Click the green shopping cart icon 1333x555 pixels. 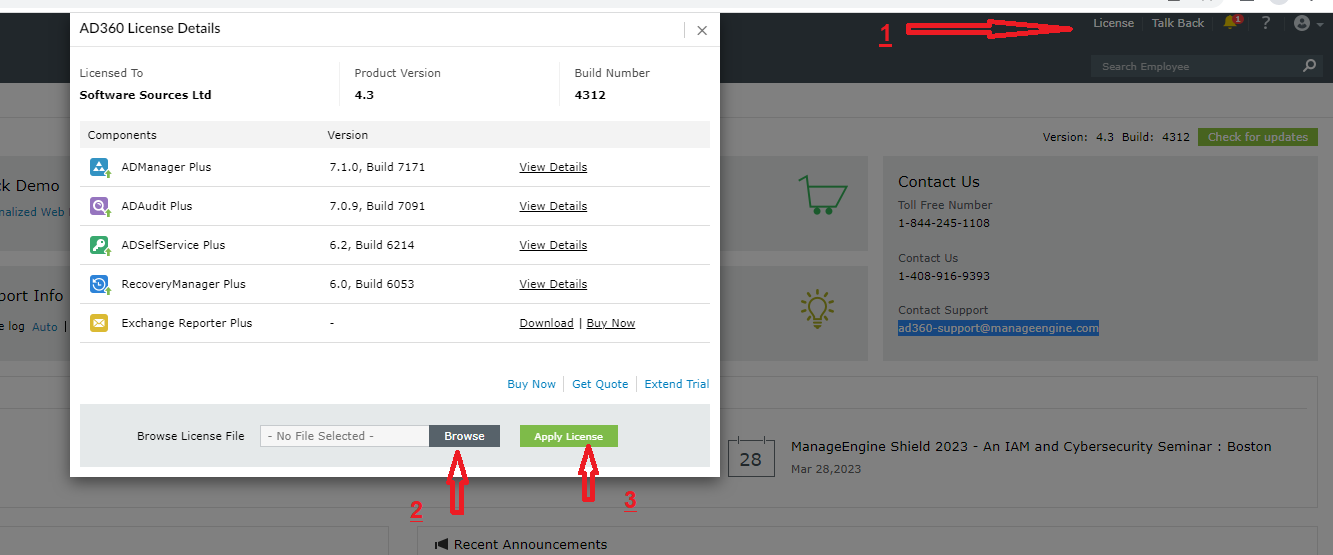click(x=823, y=194)
